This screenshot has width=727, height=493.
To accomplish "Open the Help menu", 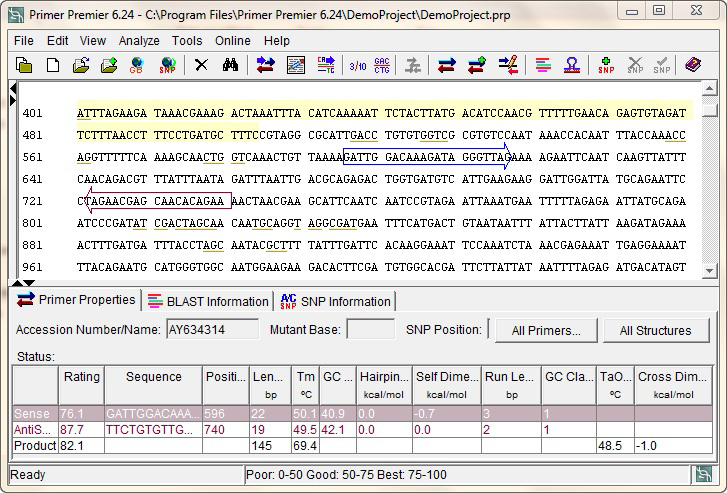I will (x=277, y=41).
